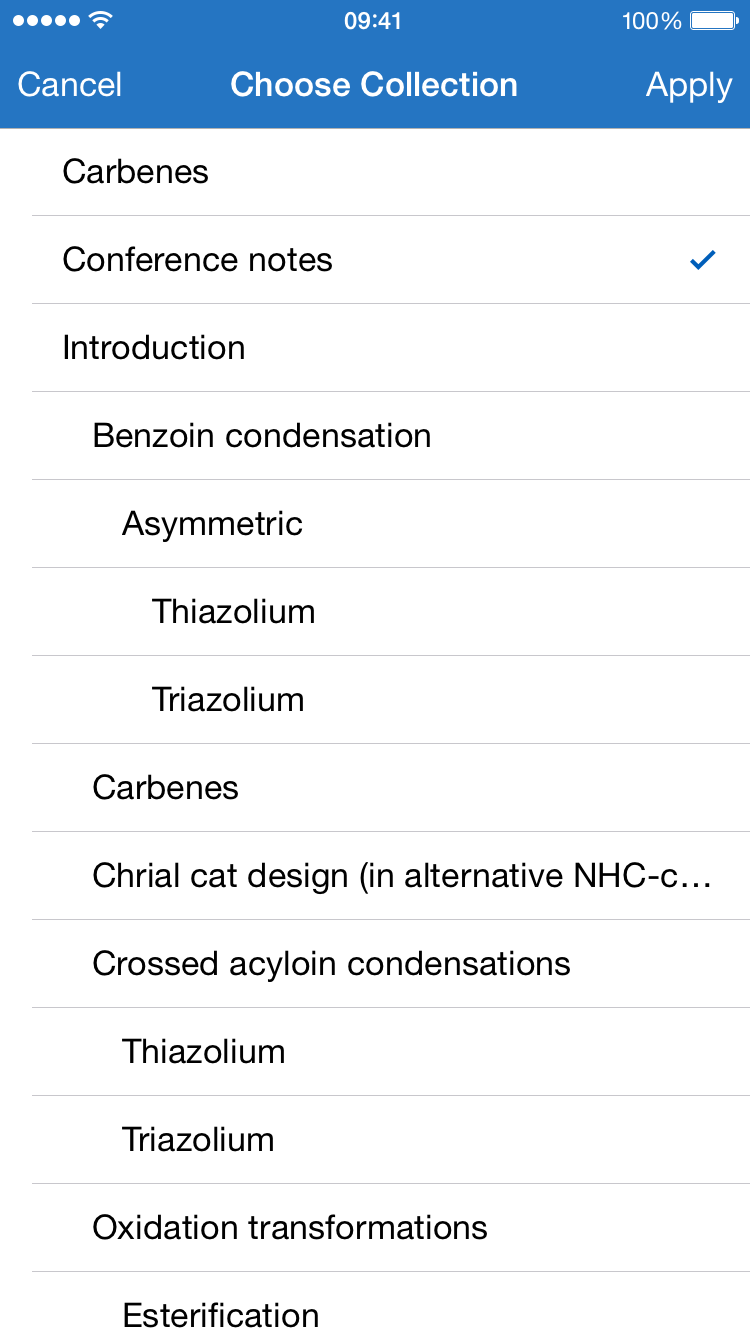Select Triazolium under Crossed acyloin condensations
This screenshot has width=750, height=1334.
[375, 1140]
